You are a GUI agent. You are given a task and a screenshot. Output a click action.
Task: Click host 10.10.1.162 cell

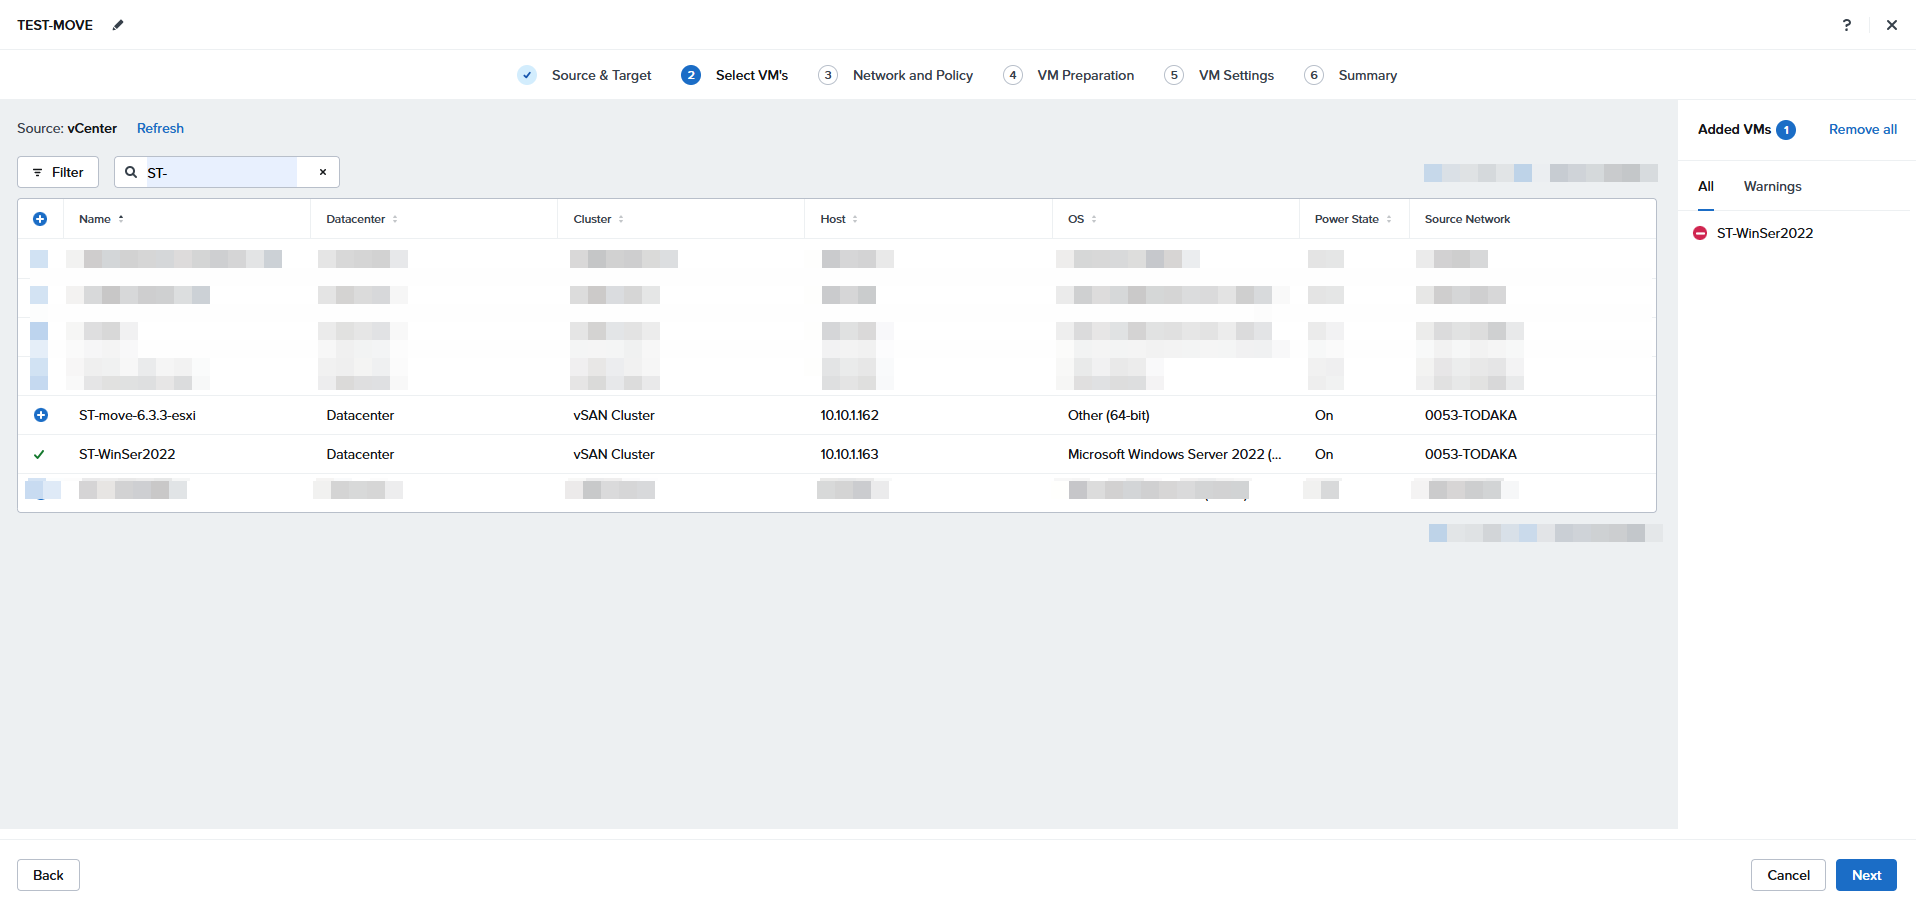(849, 415)
